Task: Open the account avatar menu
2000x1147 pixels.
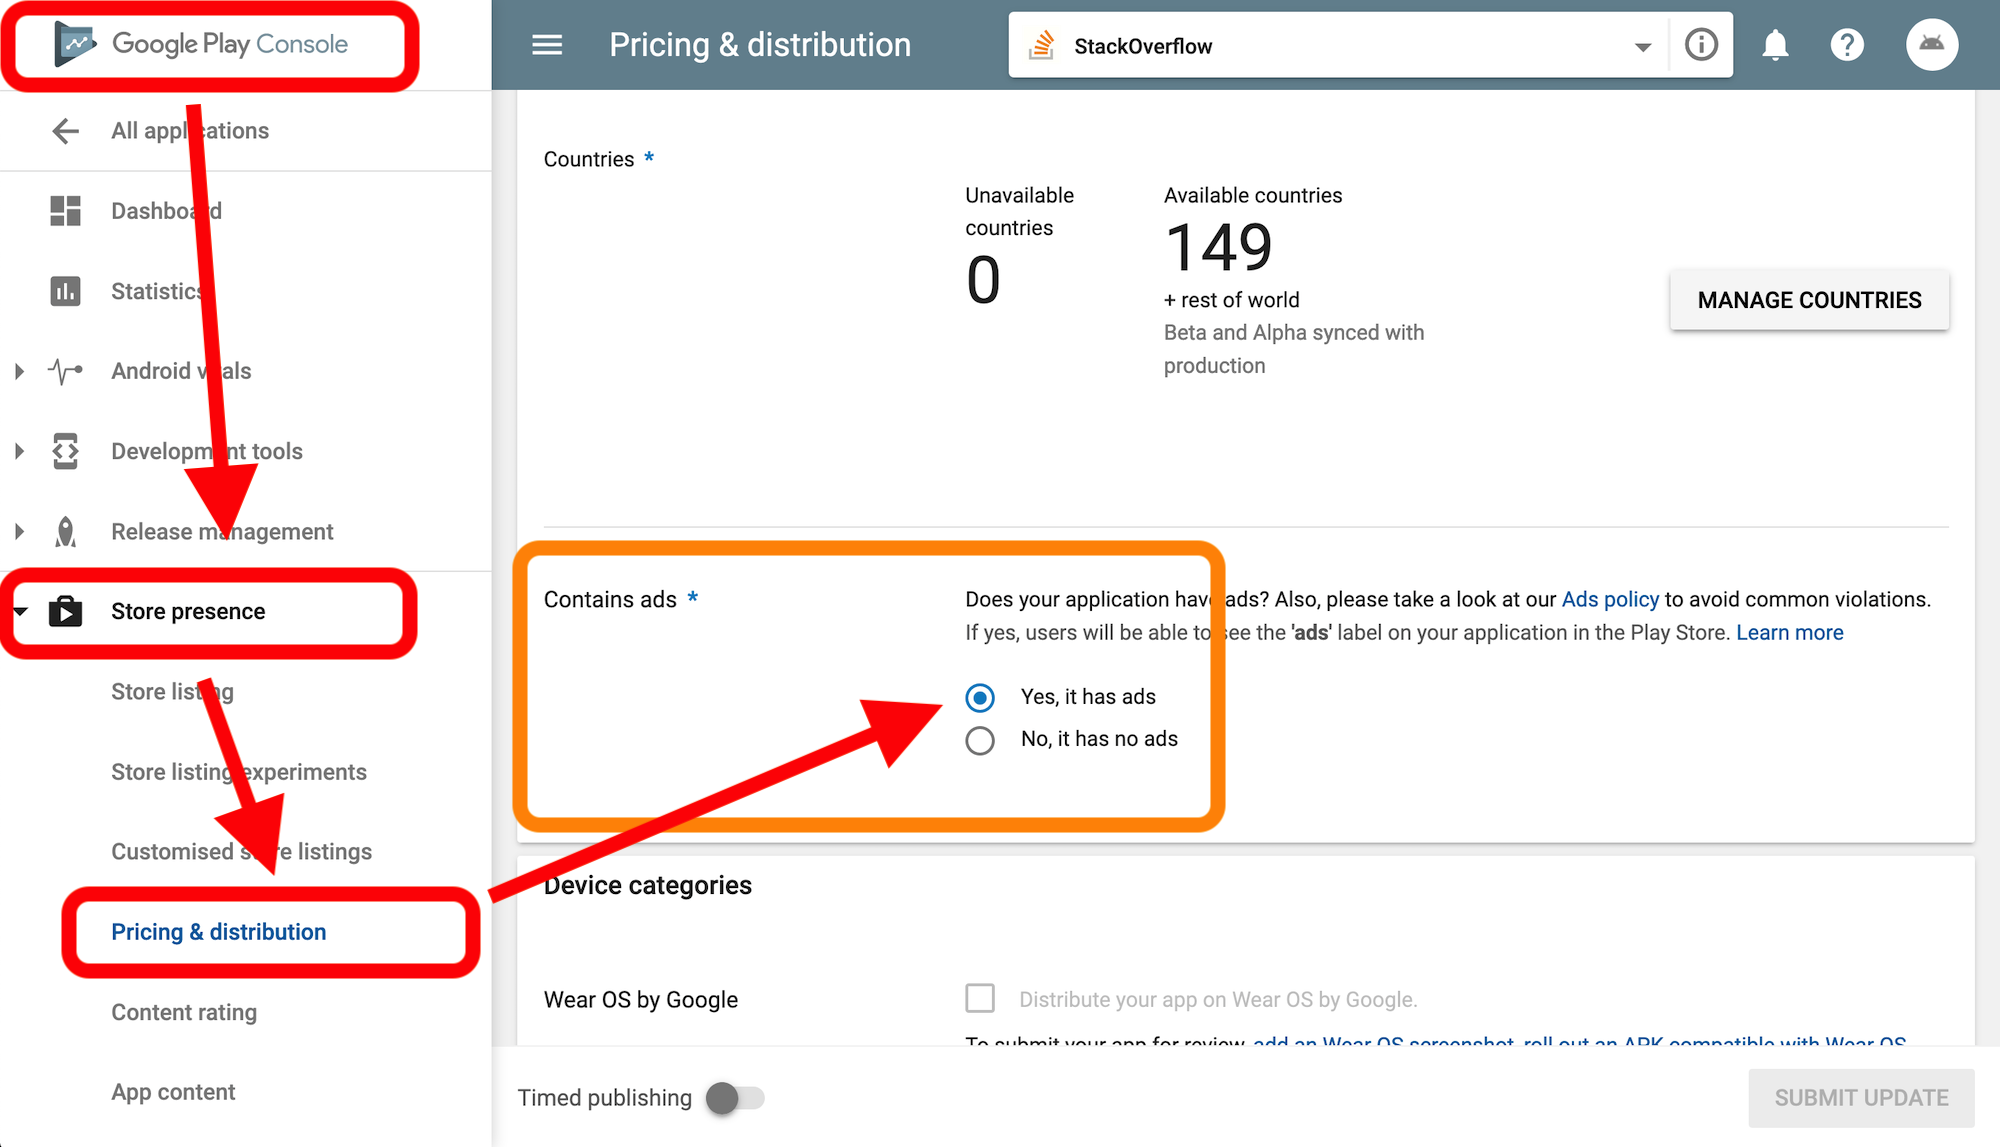Action: pos(1931,45)
